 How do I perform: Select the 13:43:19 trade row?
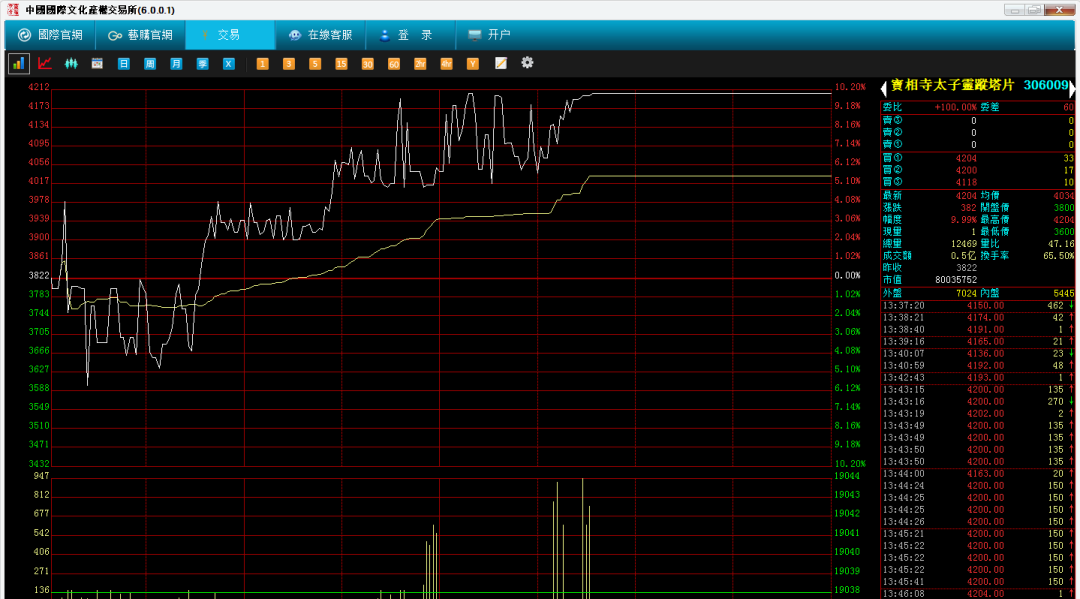pos(977,414)
